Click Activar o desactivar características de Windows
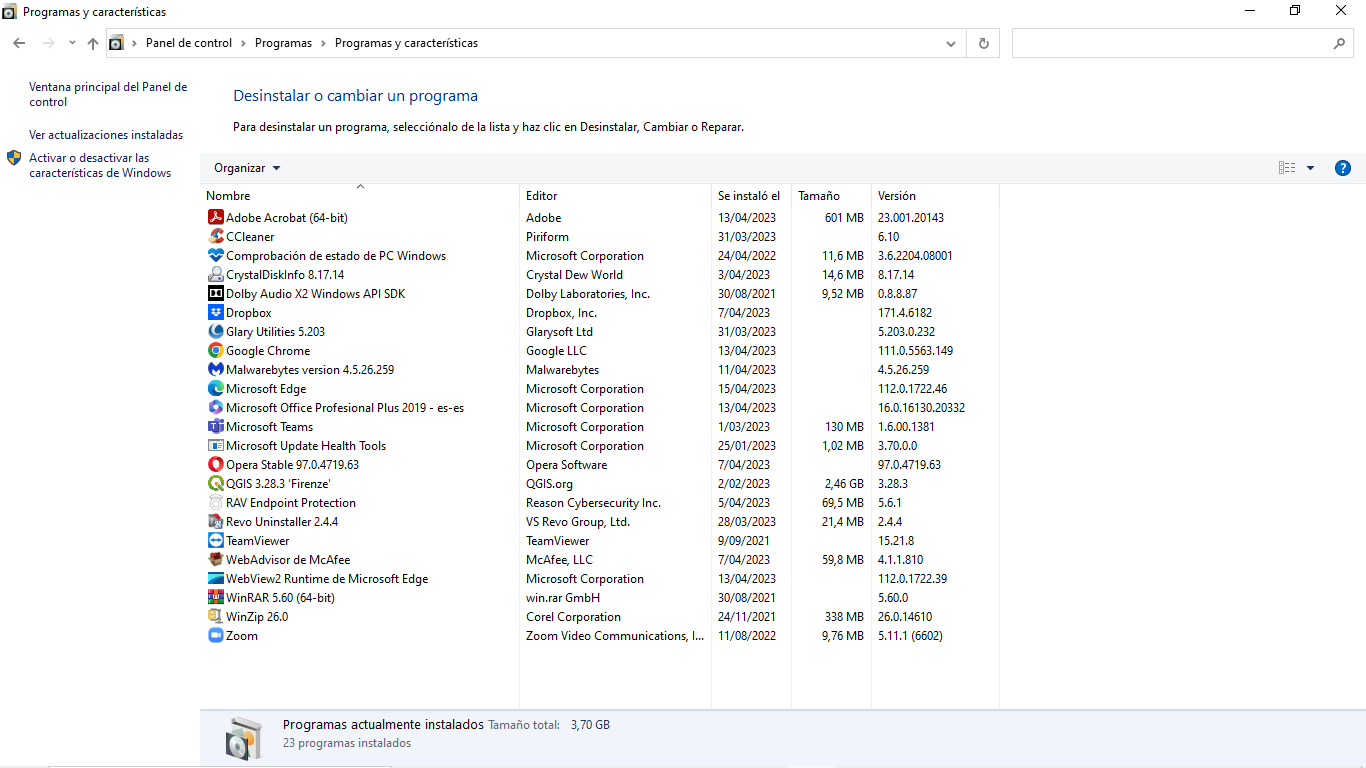The height and width of the screenshot is (768, 1366). tap(100, 165)
